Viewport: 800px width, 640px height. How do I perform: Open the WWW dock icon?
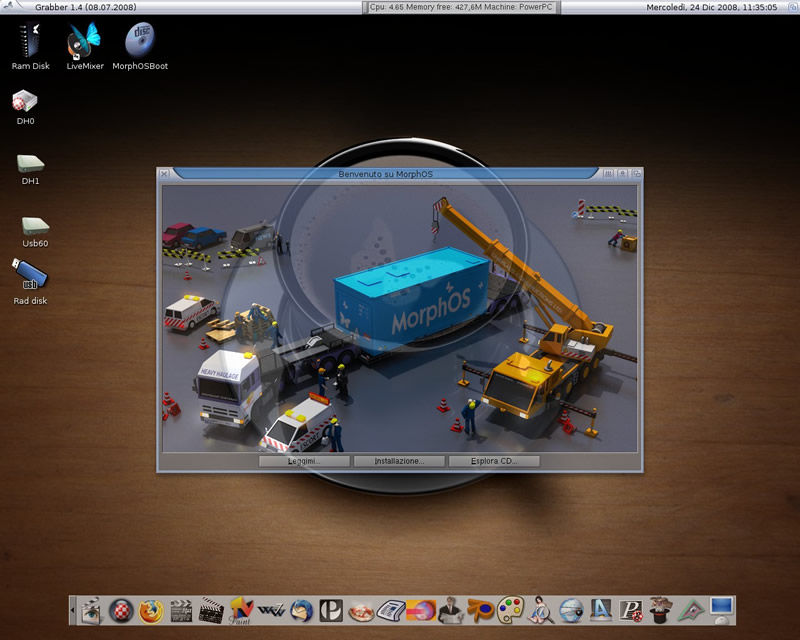coord(271,610)
